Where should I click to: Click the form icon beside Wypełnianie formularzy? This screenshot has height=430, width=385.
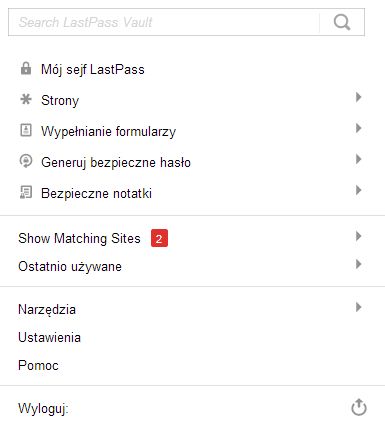click(26, 130)
